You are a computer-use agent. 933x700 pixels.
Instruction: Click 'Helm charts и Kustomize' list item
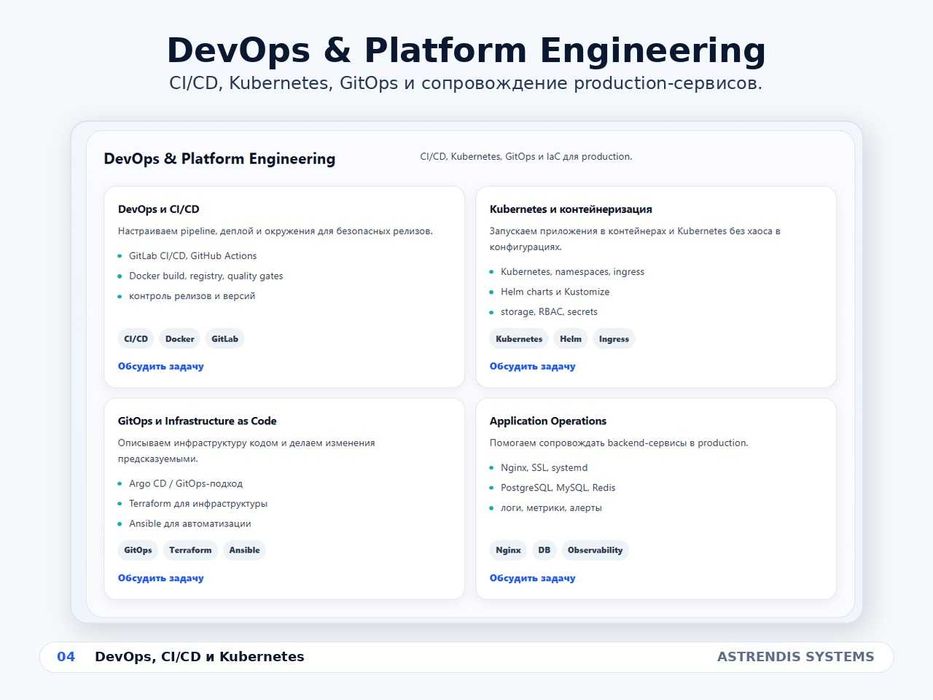coord(555,292)
